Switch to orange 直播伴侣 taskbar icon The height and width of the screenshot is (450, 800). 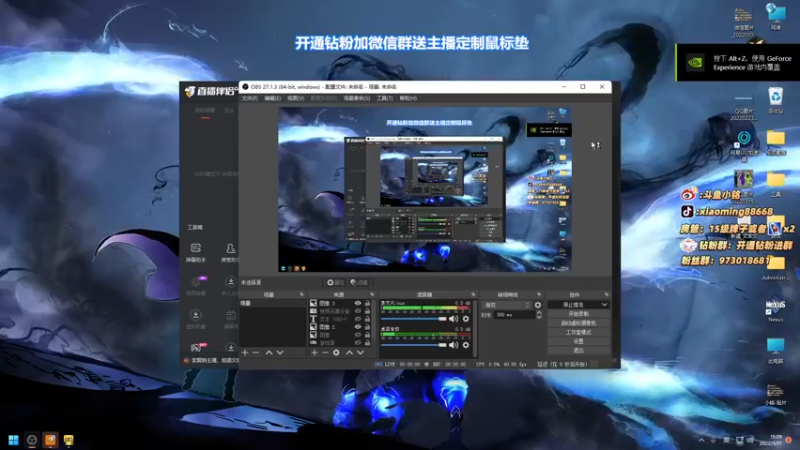coord(50,440)
